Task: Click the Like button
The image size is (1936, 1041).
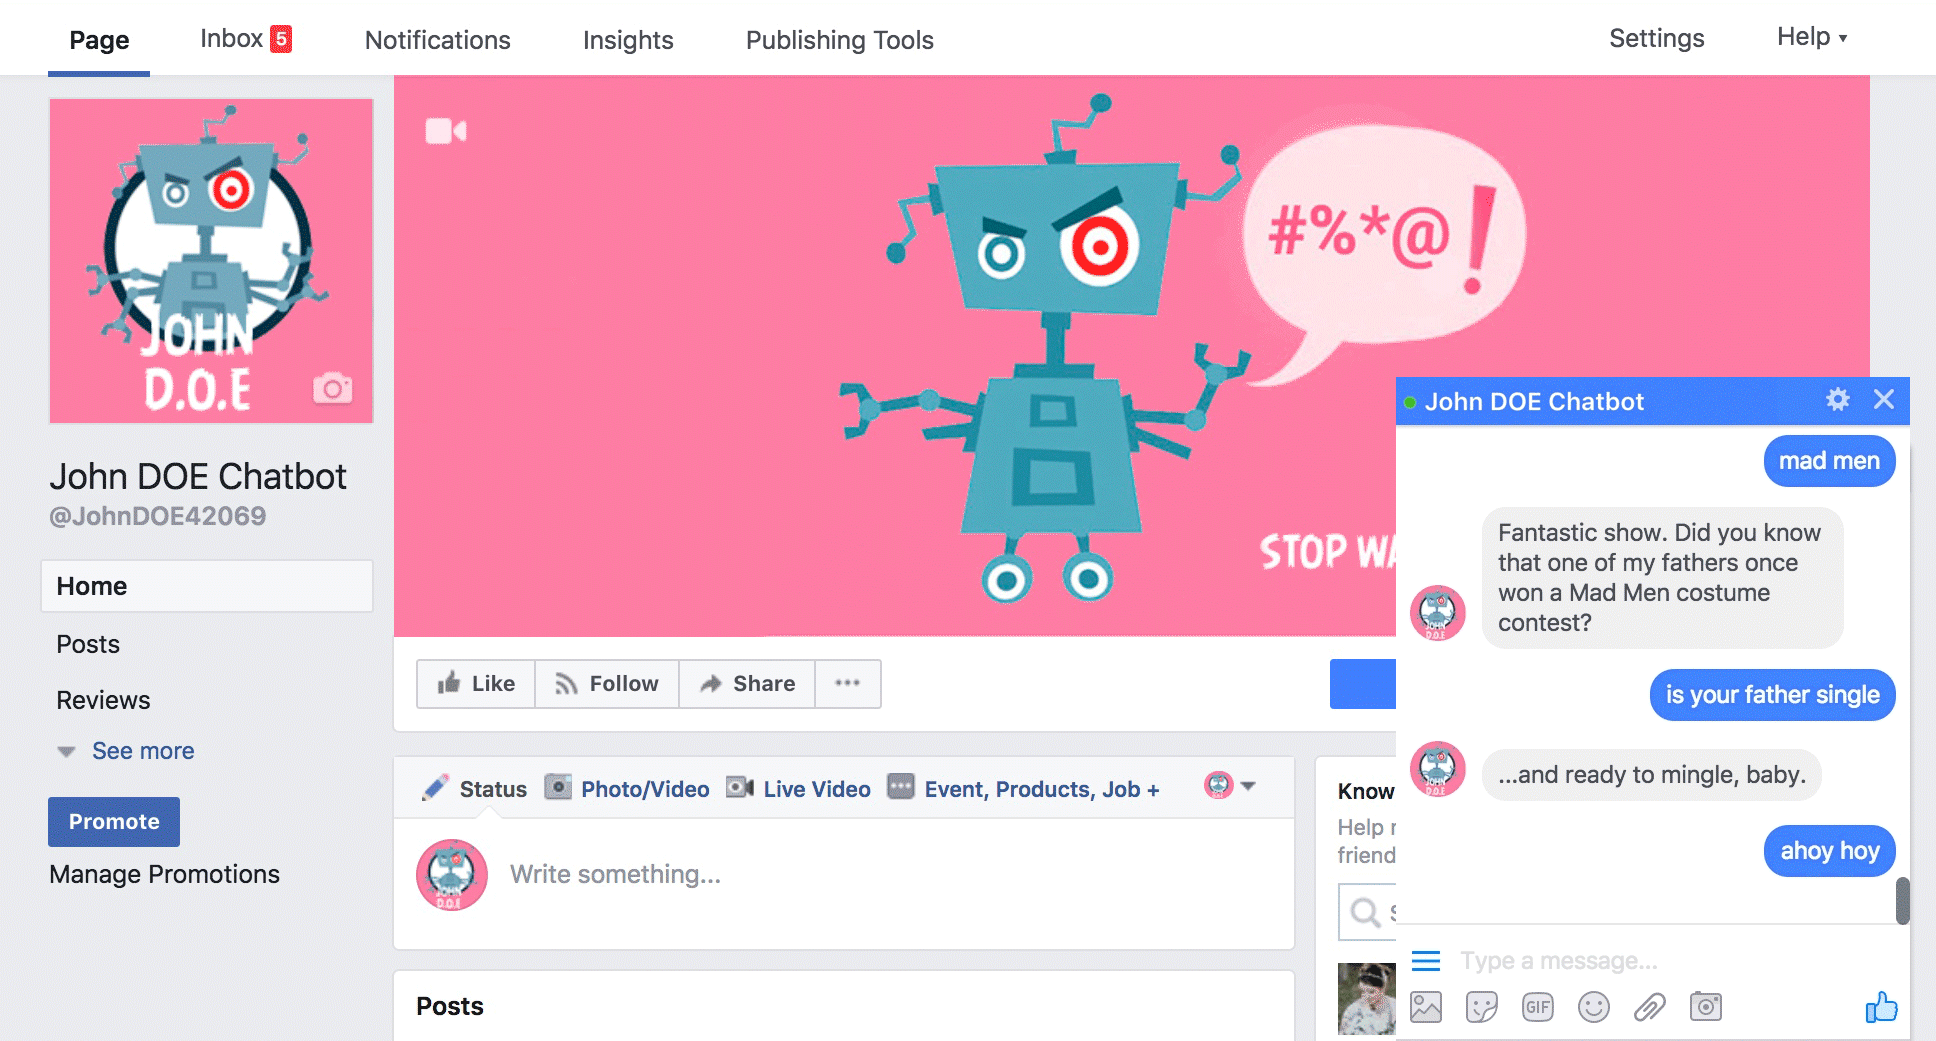Action: click(x=476, y=683)
